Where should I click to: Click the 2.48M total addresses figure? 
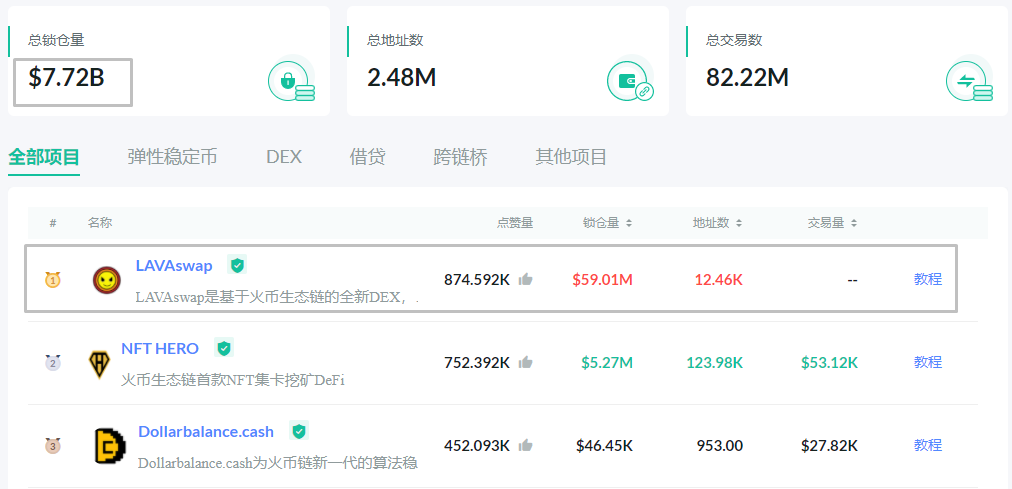(x=401, y=77)
